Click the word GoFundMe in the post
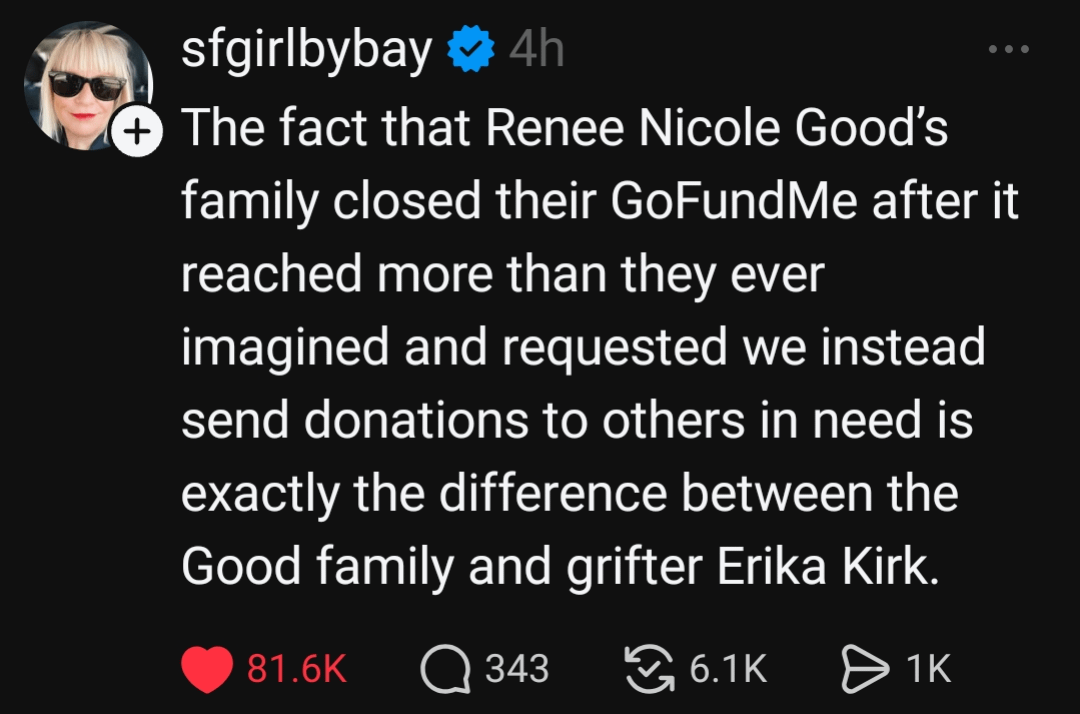Screen dimensions: 1080x714 (x=733, y=201)
